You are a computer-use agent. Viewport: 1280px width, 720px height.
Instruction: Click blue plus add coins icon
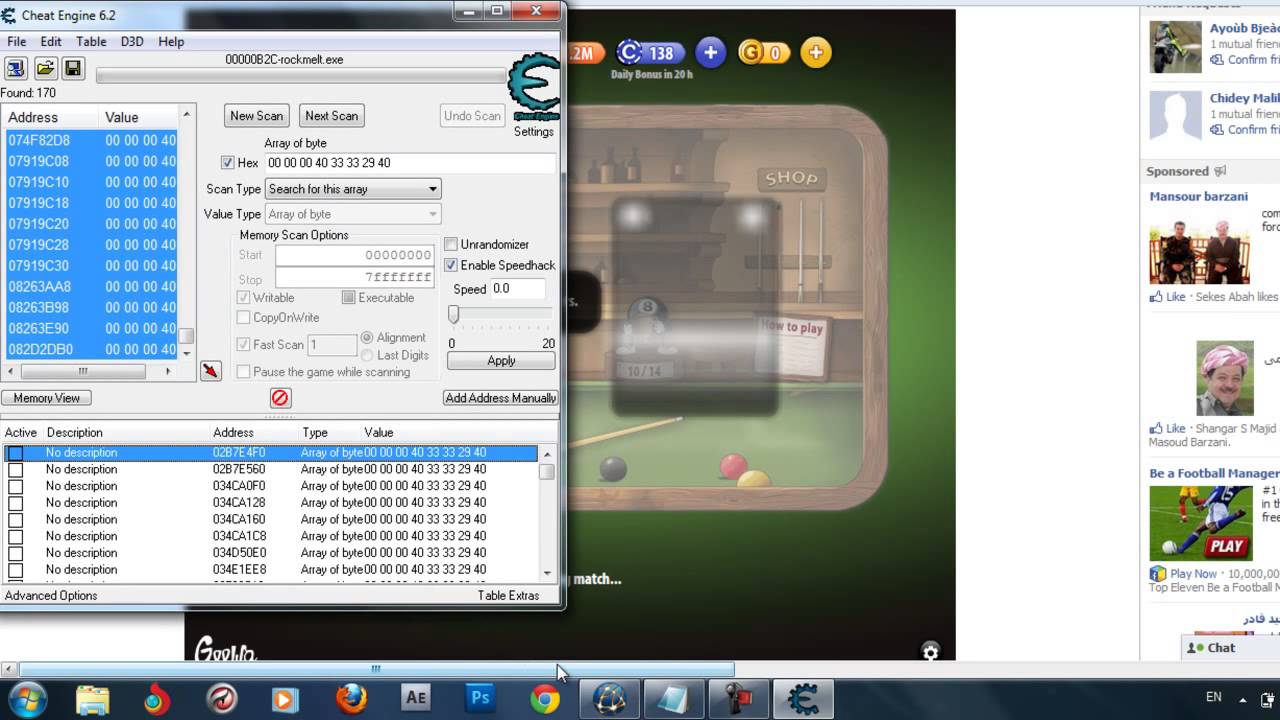(710, 53)
